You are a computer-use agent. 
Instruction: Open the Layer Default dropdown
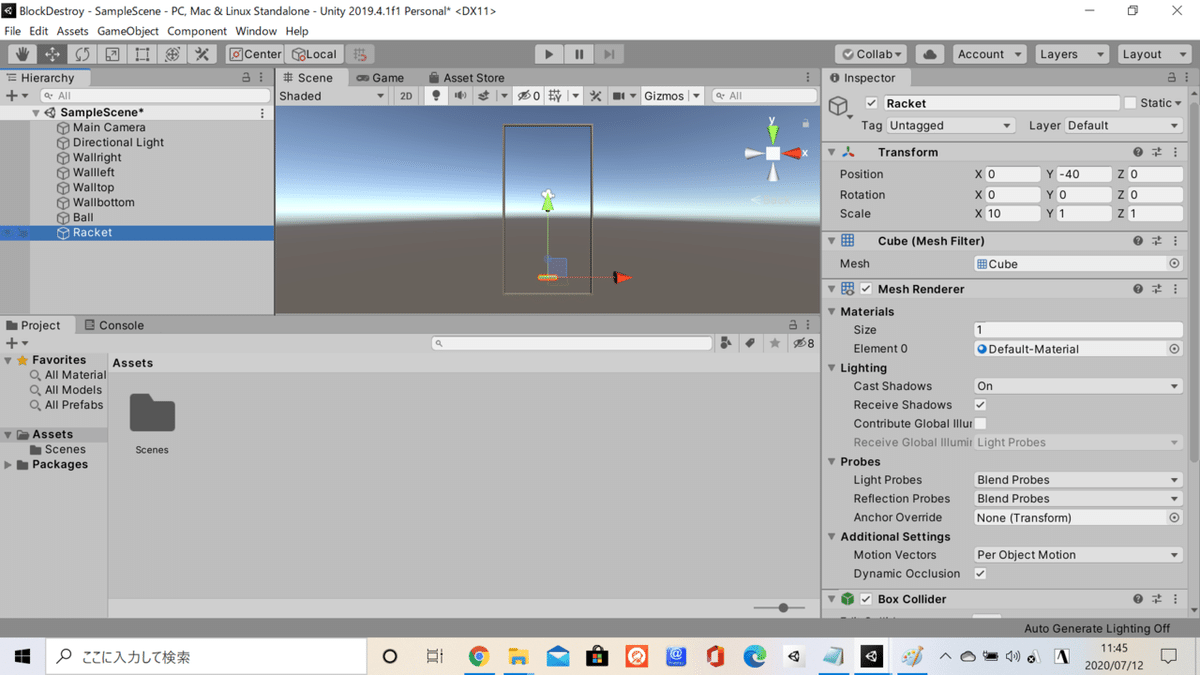(x=1124, y=125)
